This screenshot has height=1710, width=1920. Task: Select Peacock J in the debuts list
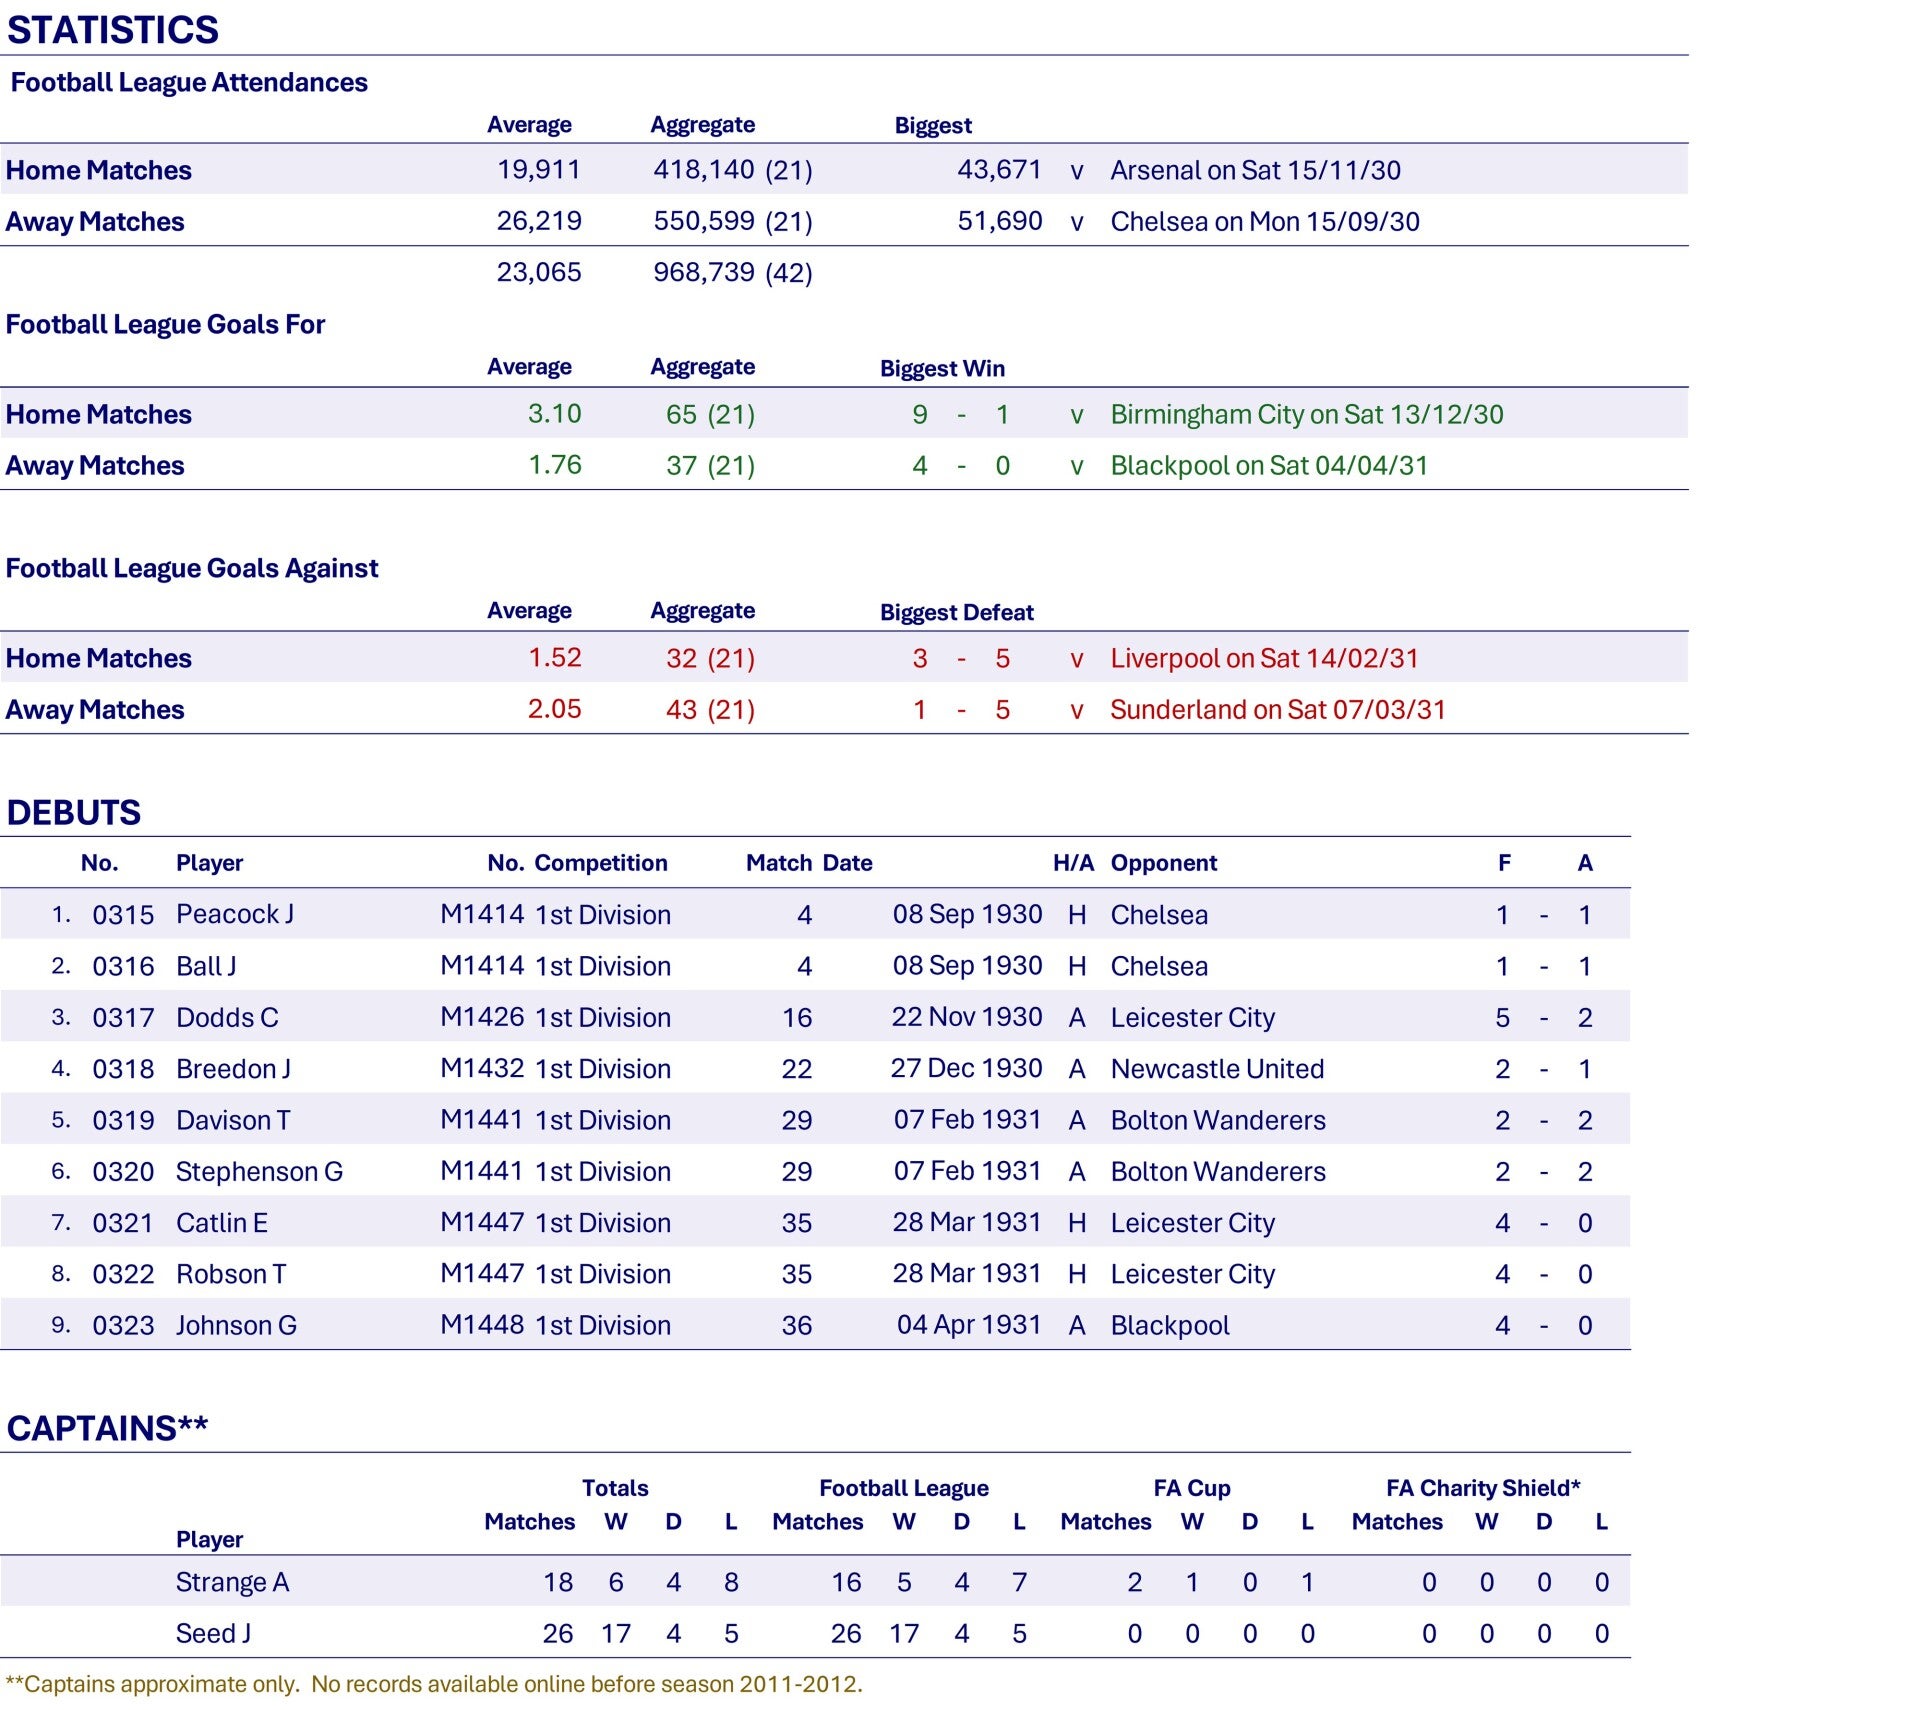234,914
